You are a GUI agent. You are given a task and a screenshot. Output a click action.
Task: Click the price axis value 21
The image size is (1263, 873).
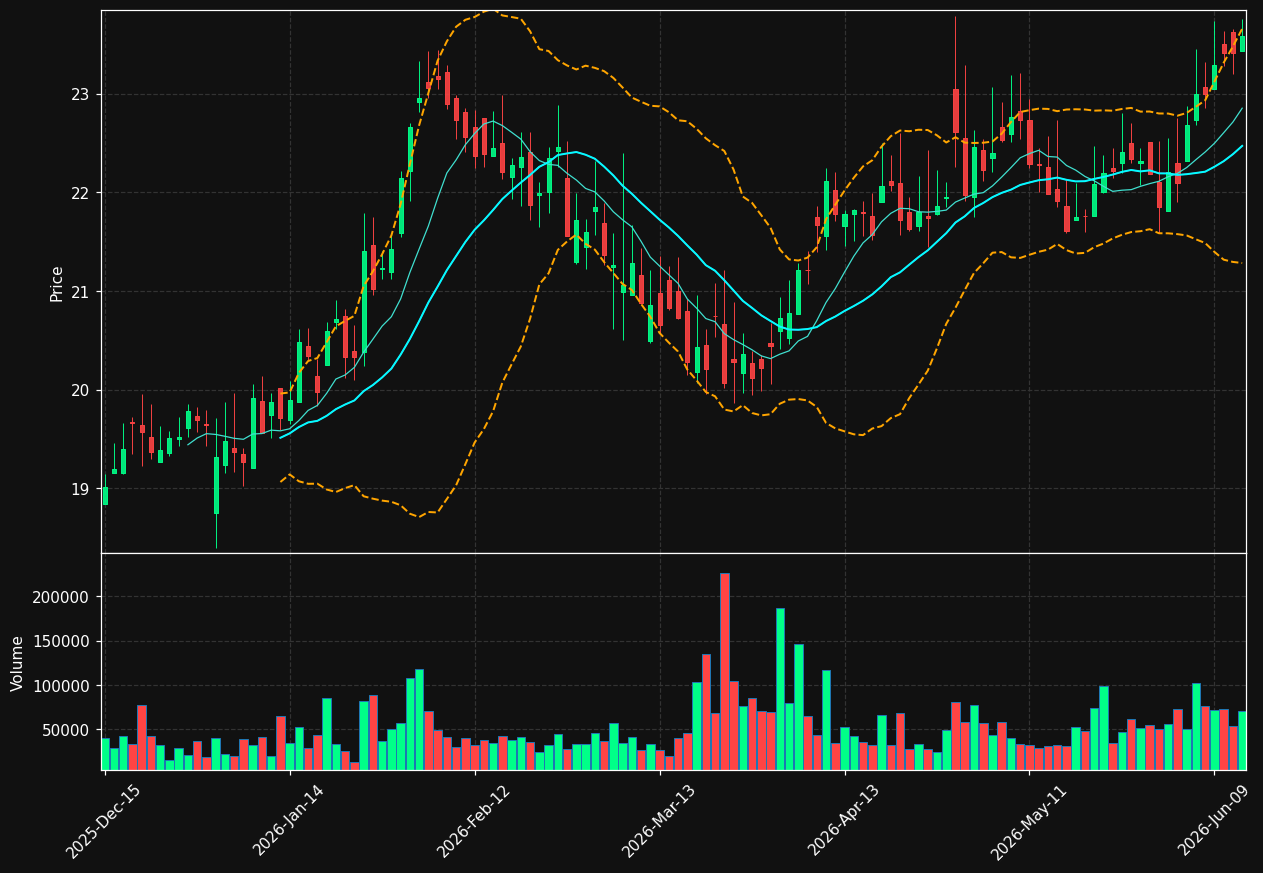[x=79, y=292]
